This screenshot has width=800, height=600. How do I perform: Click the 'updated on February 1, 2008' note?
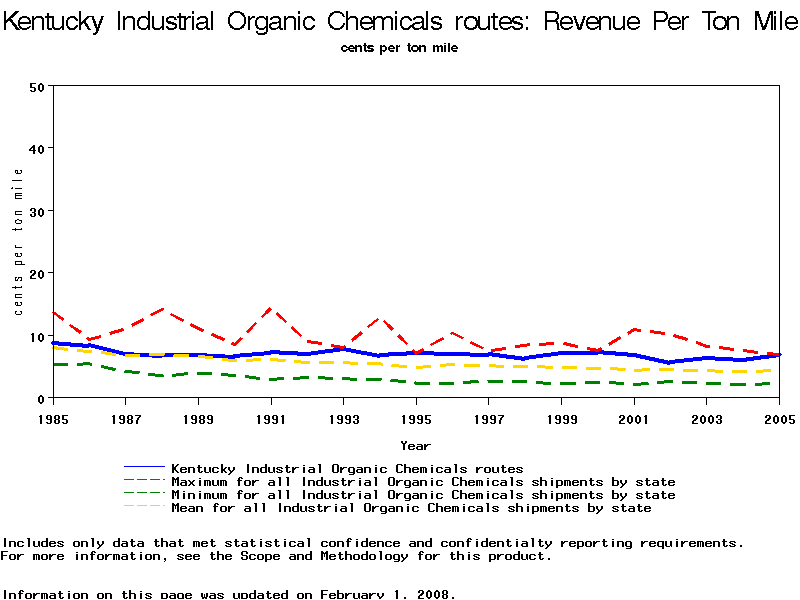[x=328, y=594]
